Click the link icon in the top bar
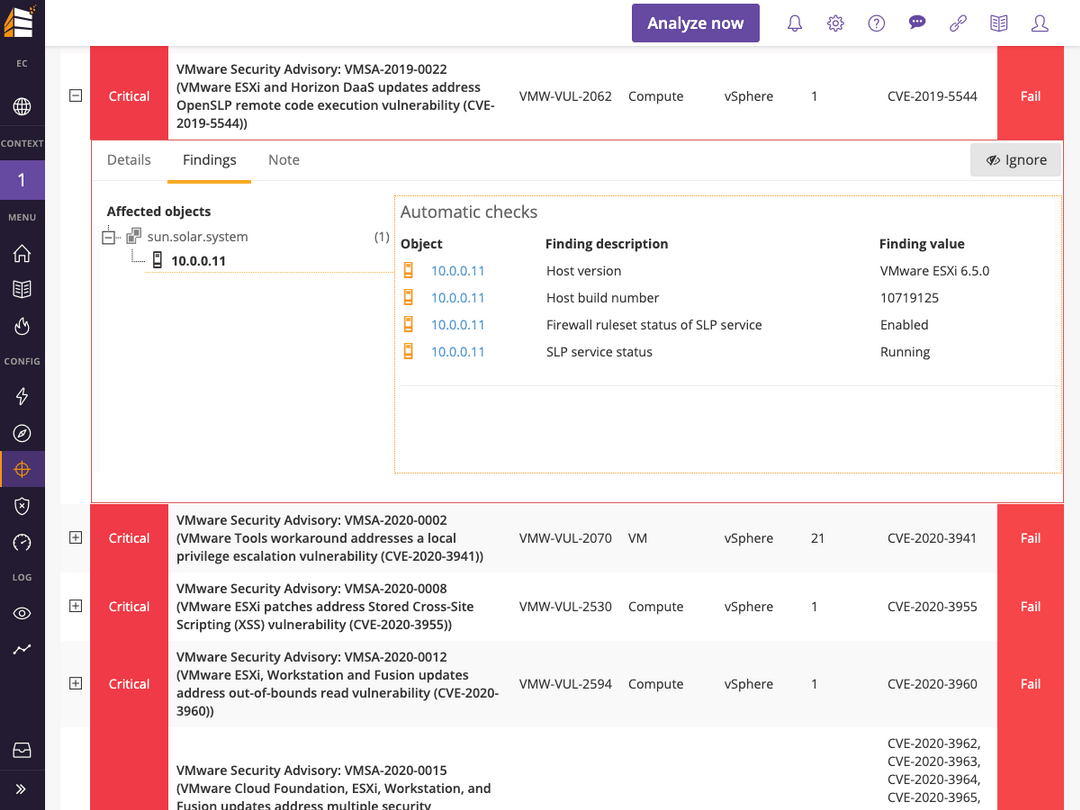The image size is (1080, 810). click(x=958, y=22)
